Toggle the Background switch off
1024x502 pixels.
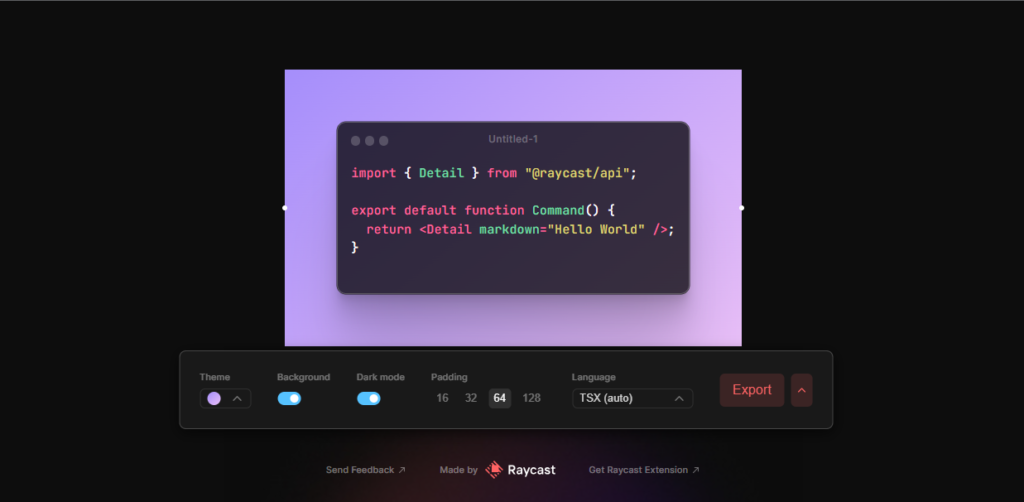[289, 398]
